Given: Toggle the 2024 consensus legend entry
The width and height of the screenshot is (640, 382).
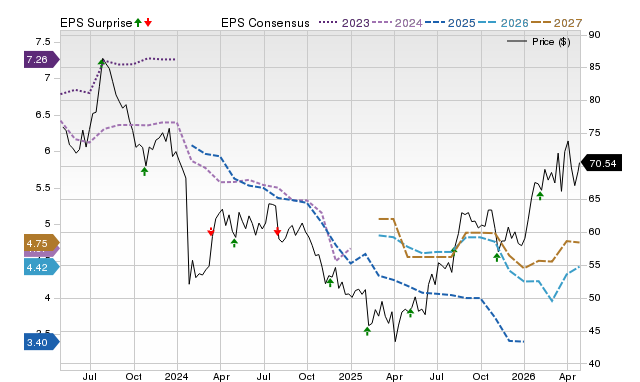Looking at the screenshot, I should point(397,23).
